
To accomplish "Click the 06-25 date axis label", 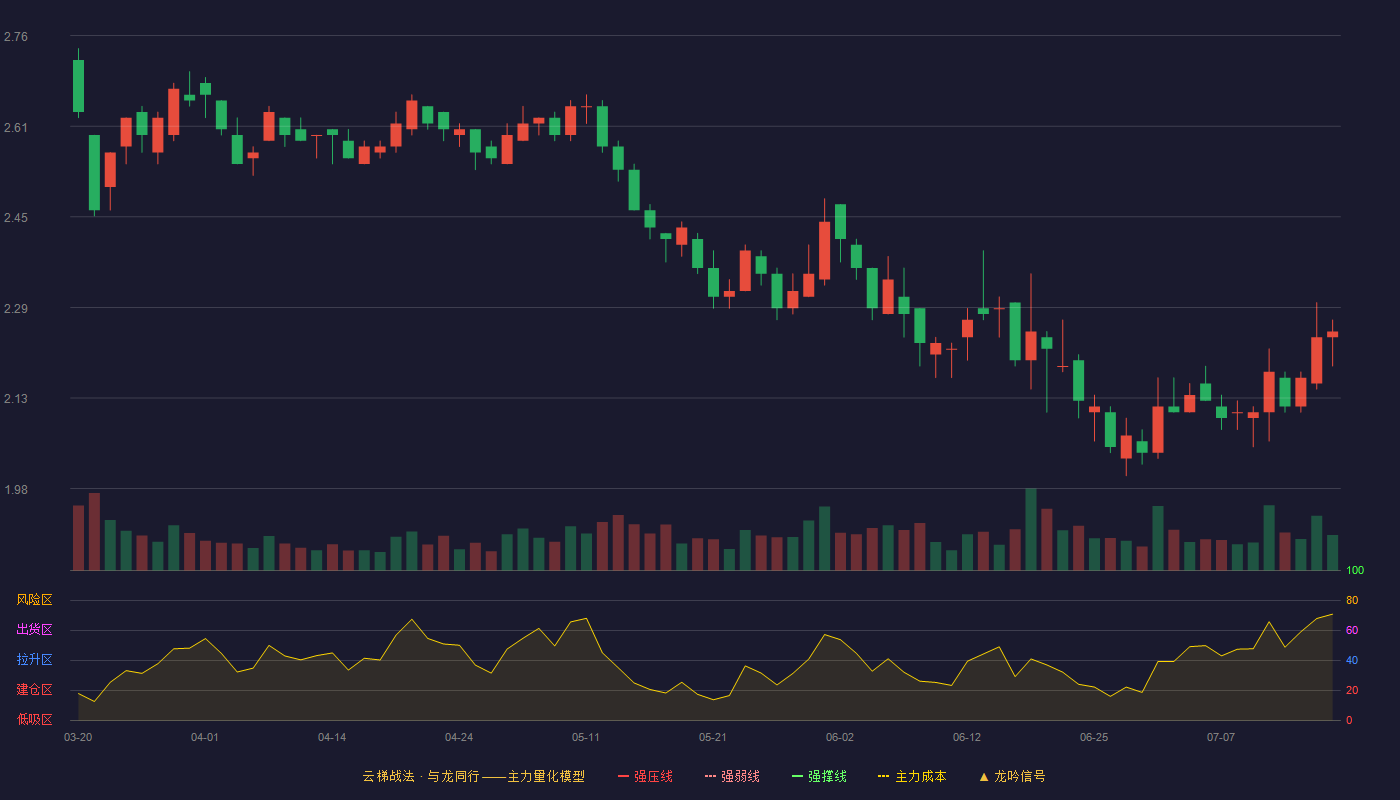I will (x=1094, y=738).
